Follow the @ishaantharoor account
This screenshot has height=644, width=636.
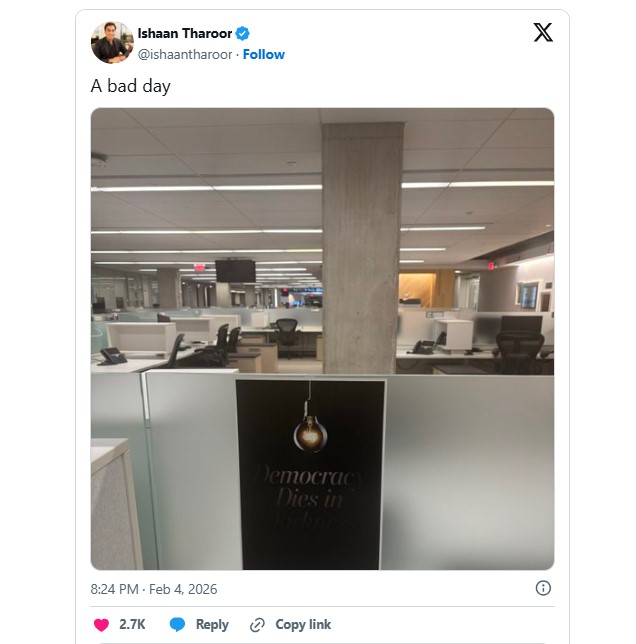(264, 54)
